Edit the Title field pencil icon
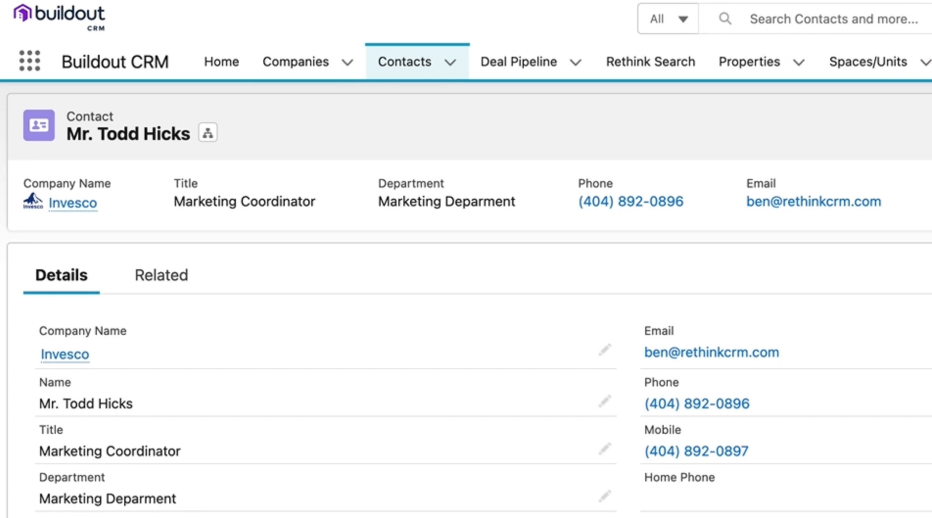Screen dimensions: 932x518 pos(605,449)
